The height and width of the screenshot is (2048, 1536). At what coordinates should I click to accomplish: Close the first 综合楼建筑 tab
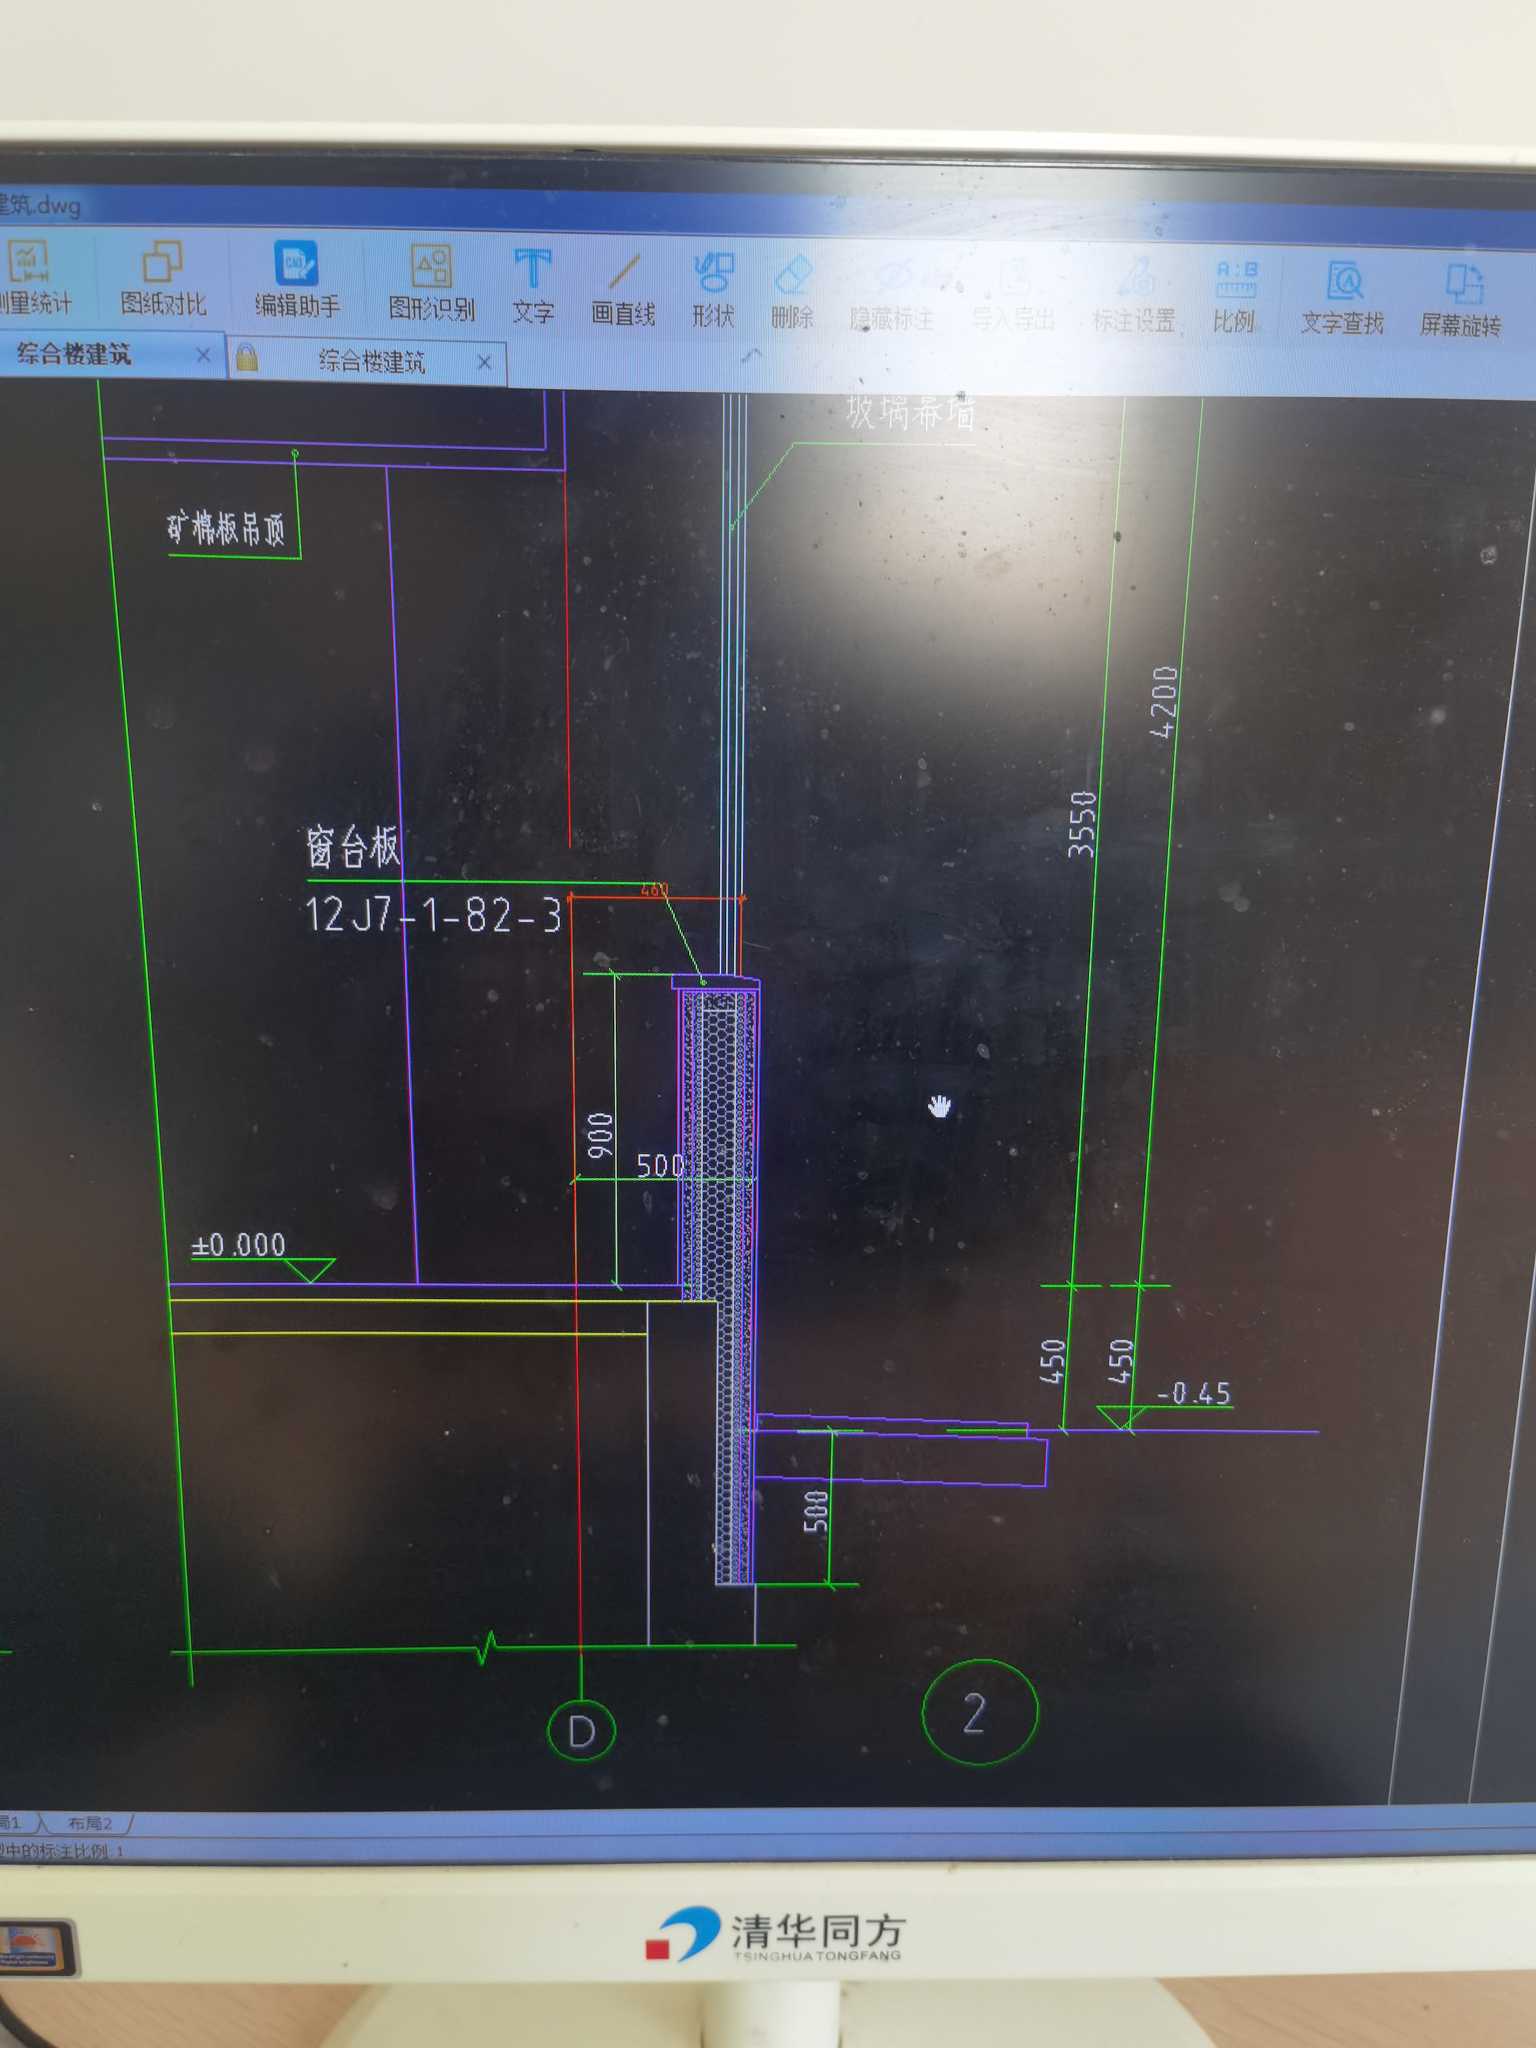pos(203,355)
